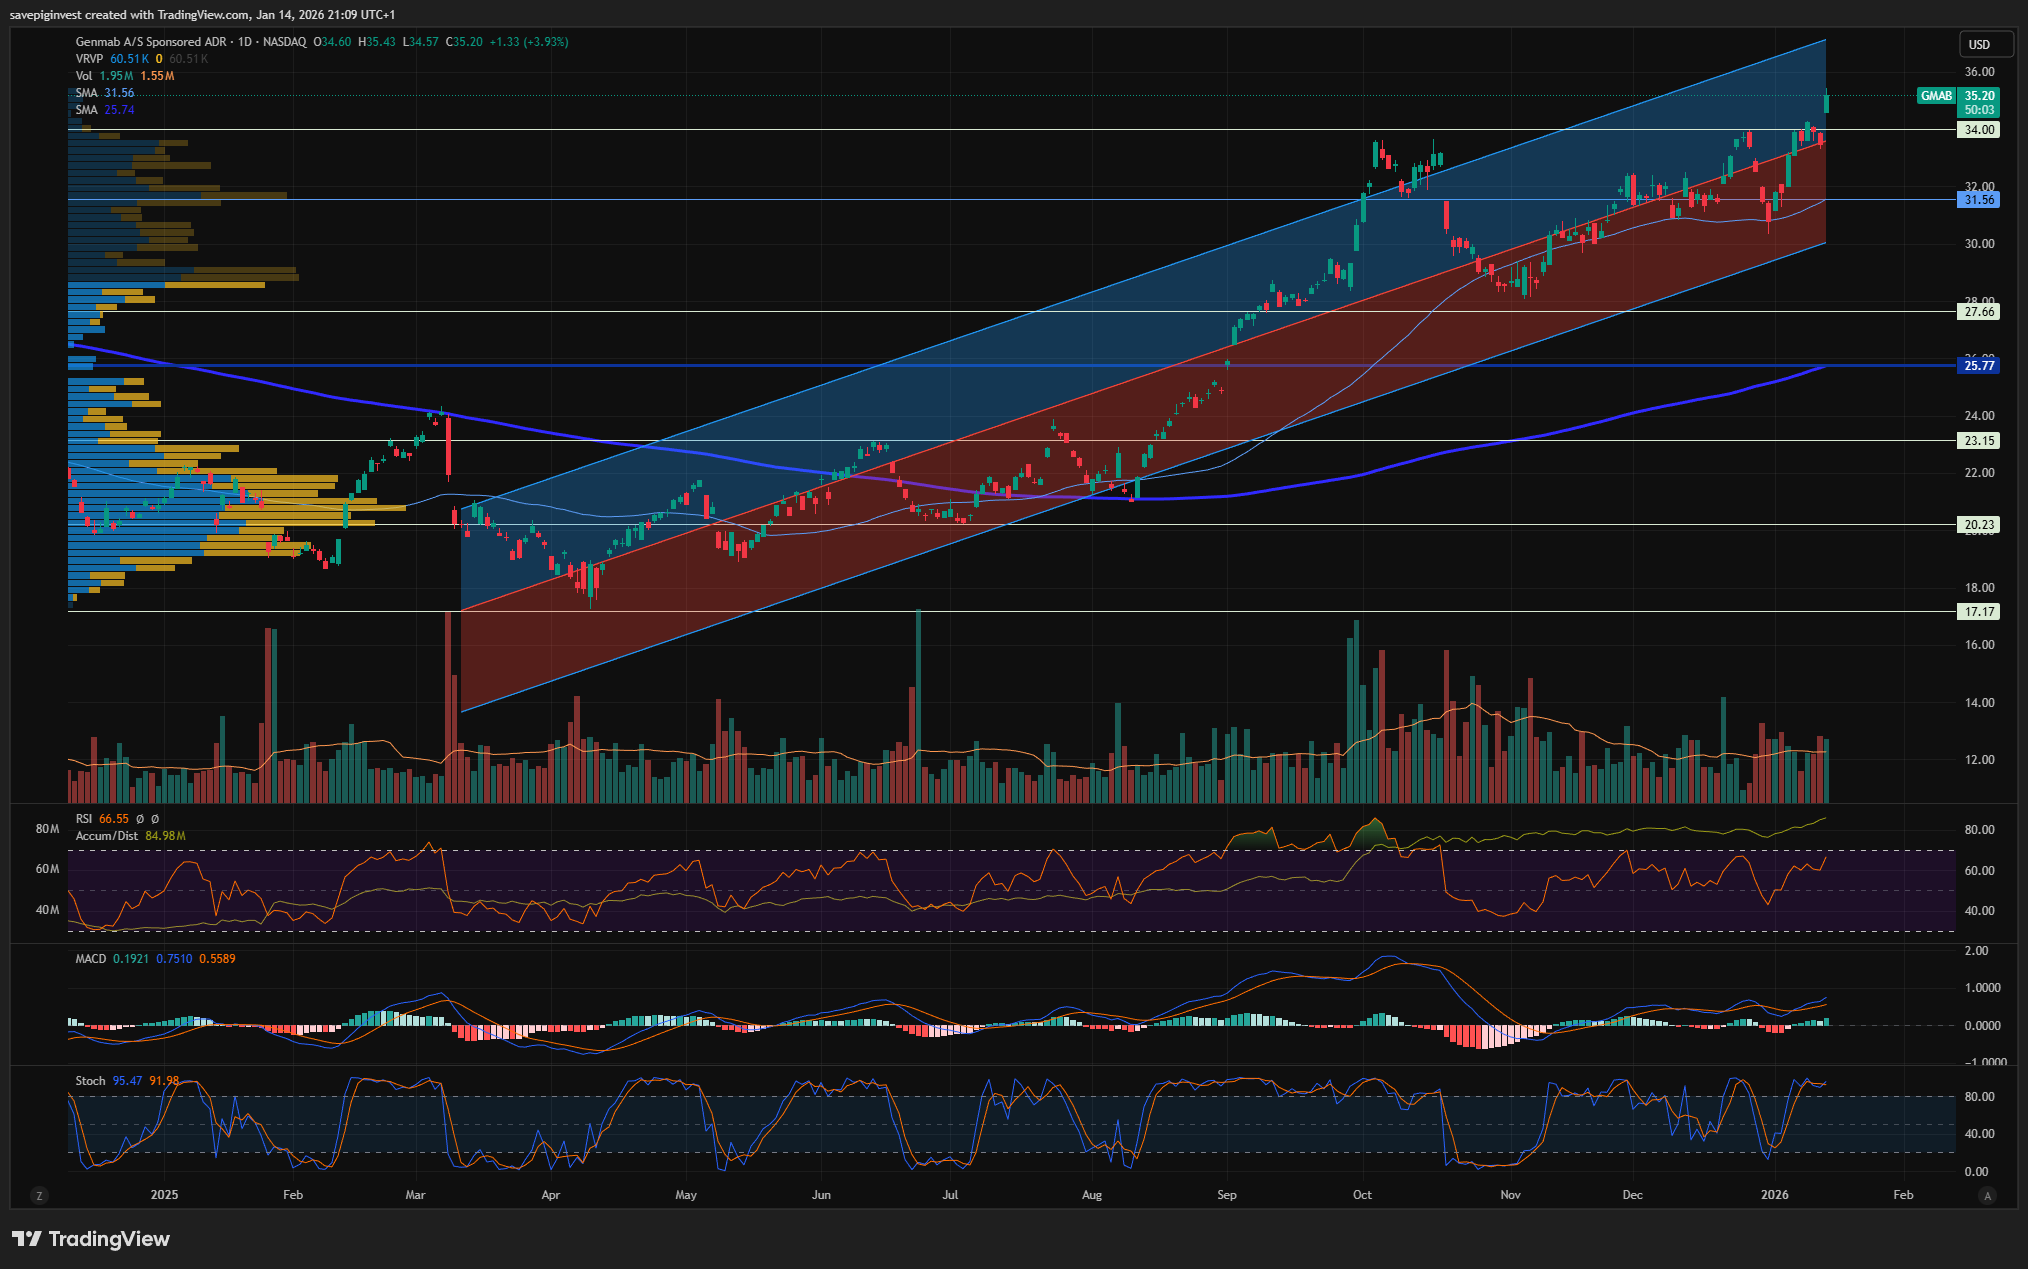Open the SMA 25.74 indicator legend
This screenshot has height=1269, width=2028.
pos(87,110)
